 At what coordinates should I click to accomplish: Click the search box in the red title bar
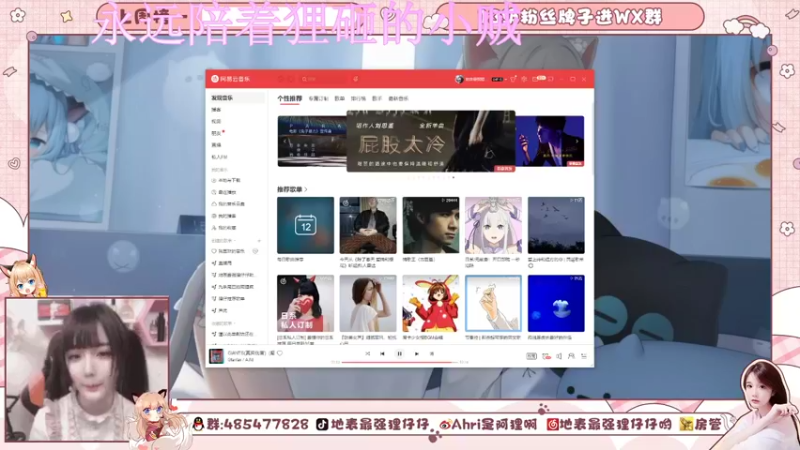(x=323, y=79)
